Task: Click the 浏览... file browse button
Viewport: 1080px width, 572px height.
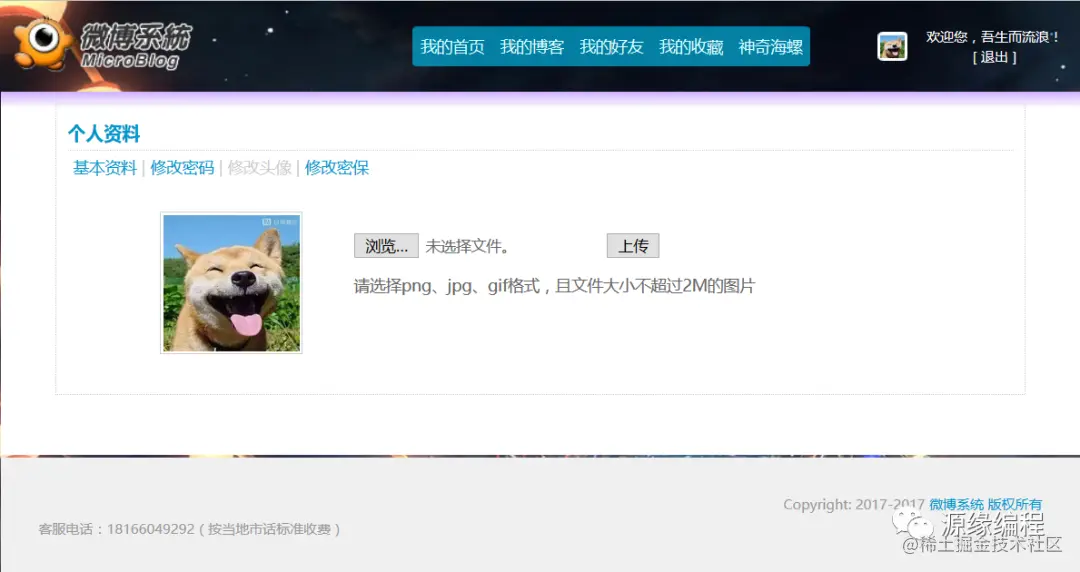Action: click(386, 246)
